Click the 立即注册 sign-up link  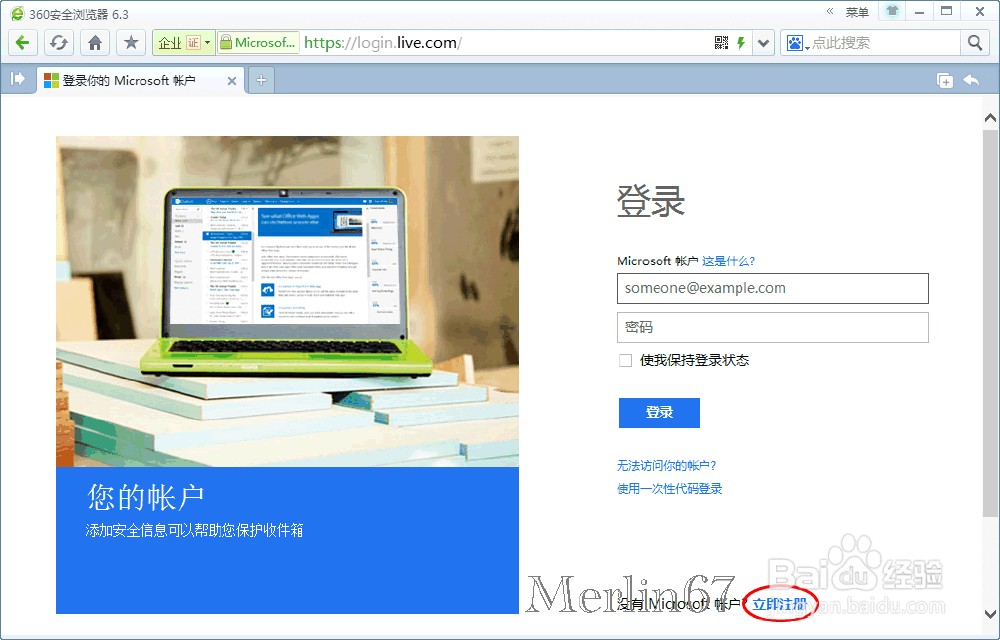click(x=779, y=604)
